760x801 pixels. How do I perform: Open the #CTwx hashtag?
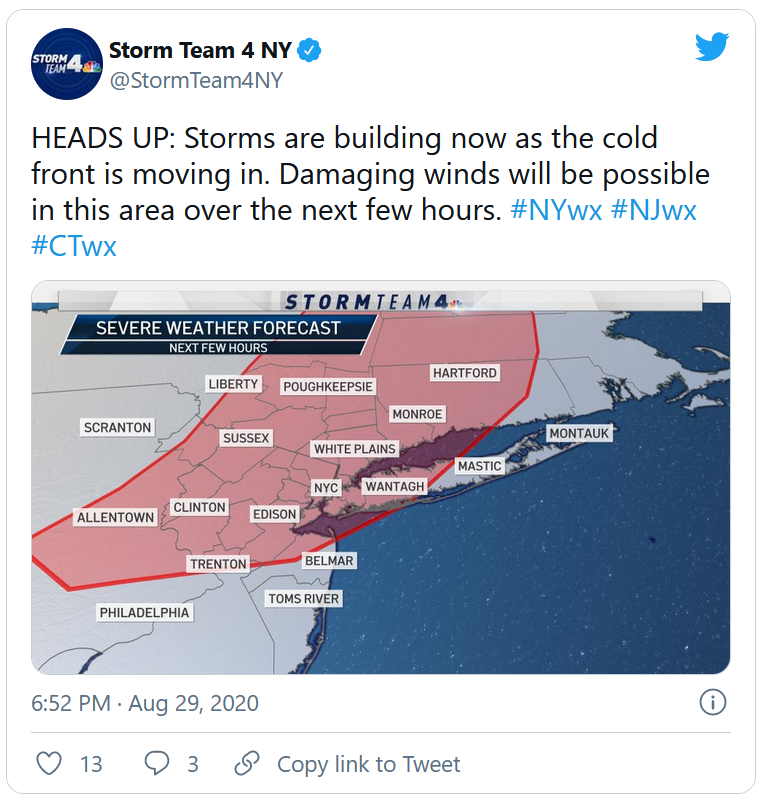[x=74, y=246]
